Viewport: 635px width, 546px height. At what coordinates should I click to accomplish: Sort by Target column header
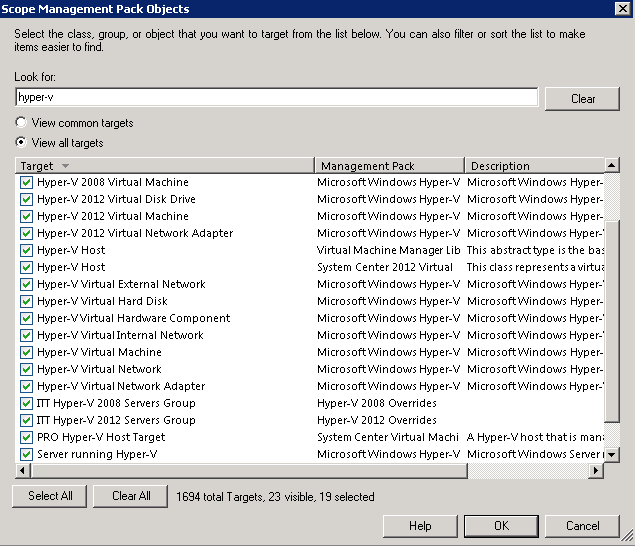165,166
